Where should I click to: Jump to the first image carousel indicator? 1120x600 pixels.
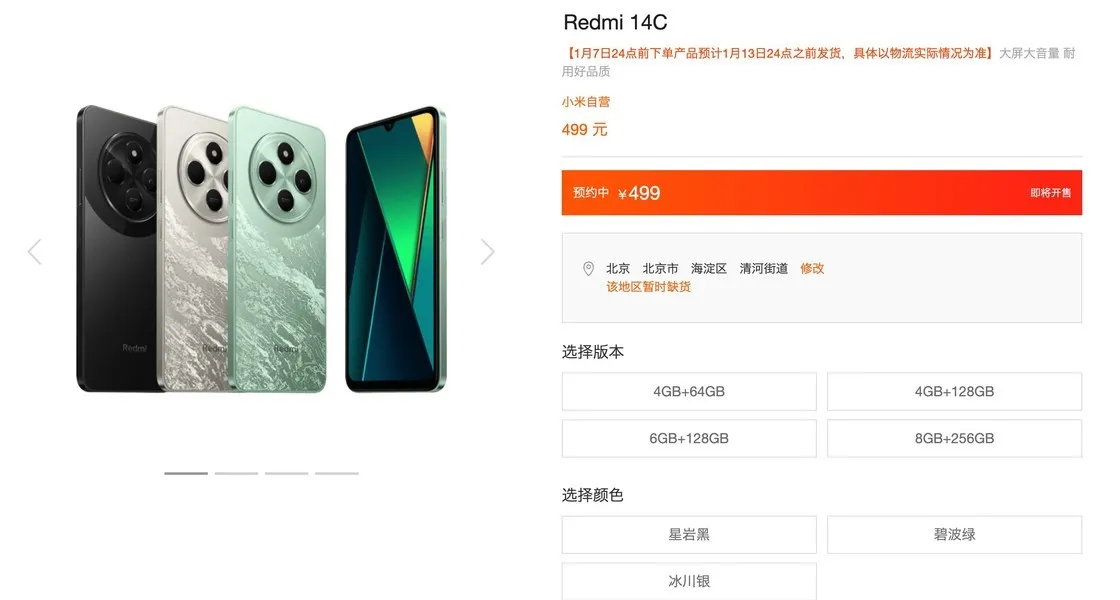coord(186,473)
